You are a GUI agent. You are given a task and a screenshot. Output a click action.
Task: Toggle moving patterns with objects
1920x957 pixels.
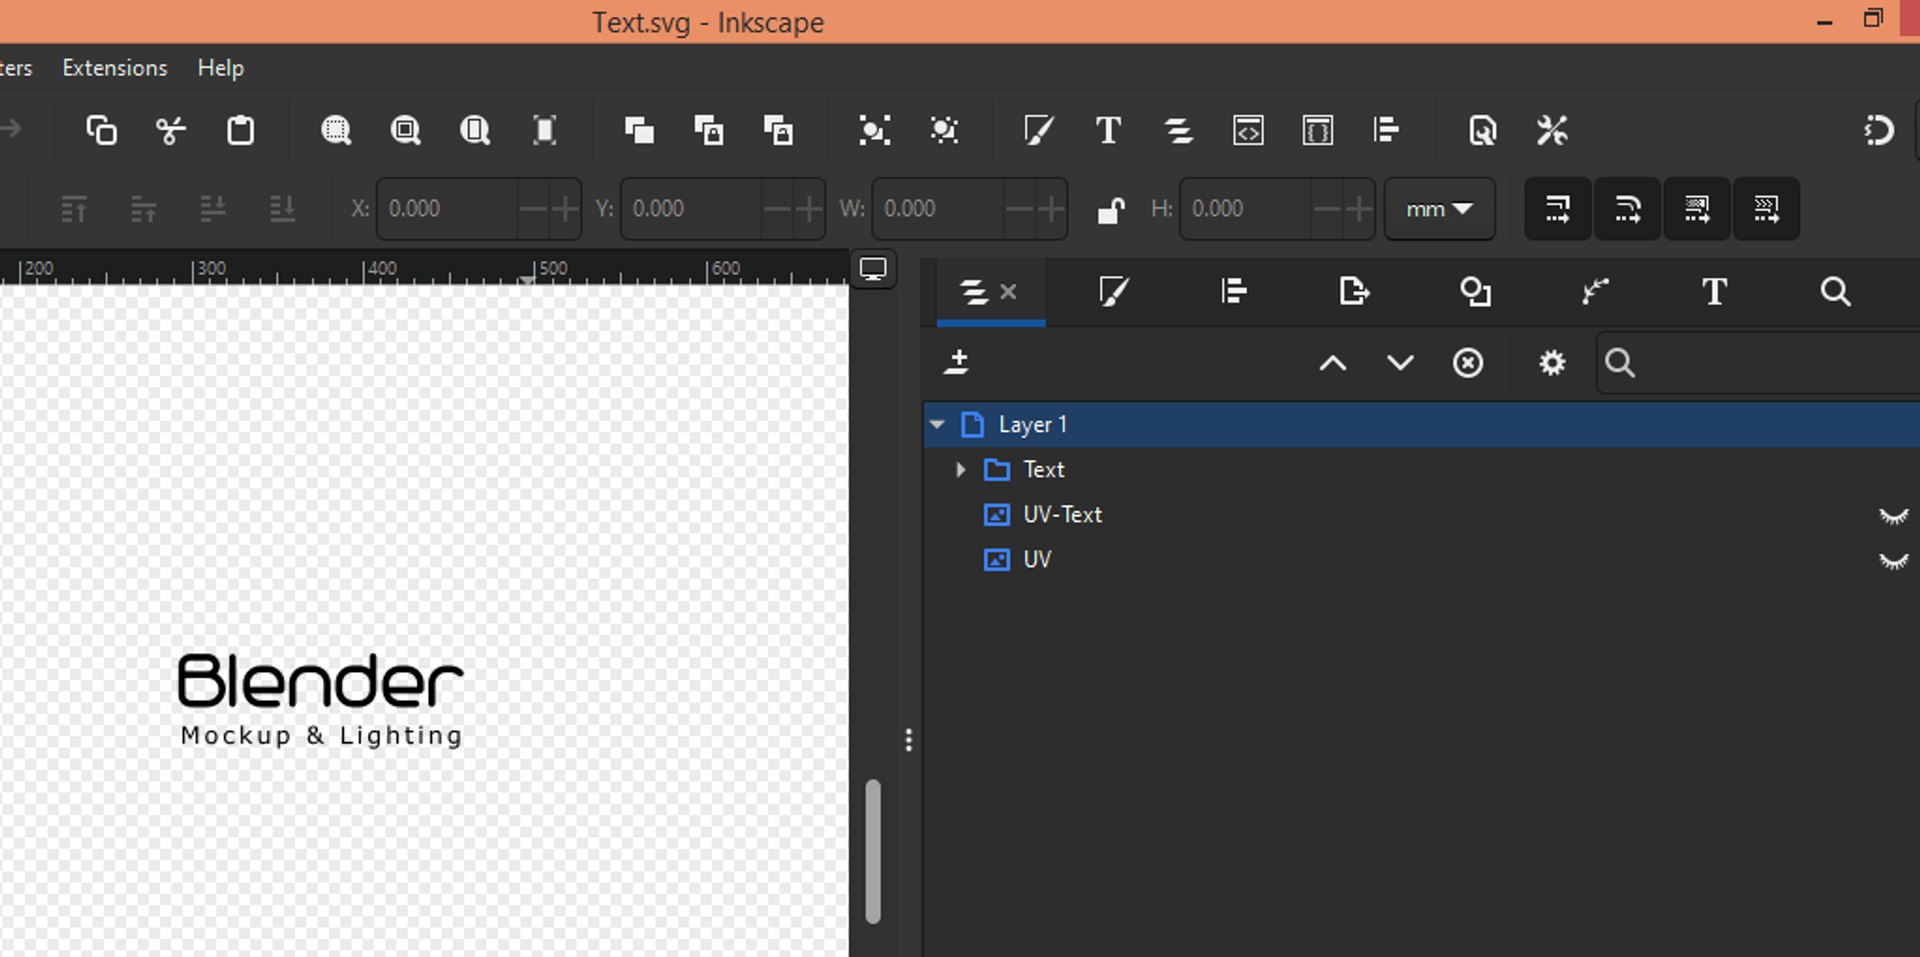(x=1767, y=209)
